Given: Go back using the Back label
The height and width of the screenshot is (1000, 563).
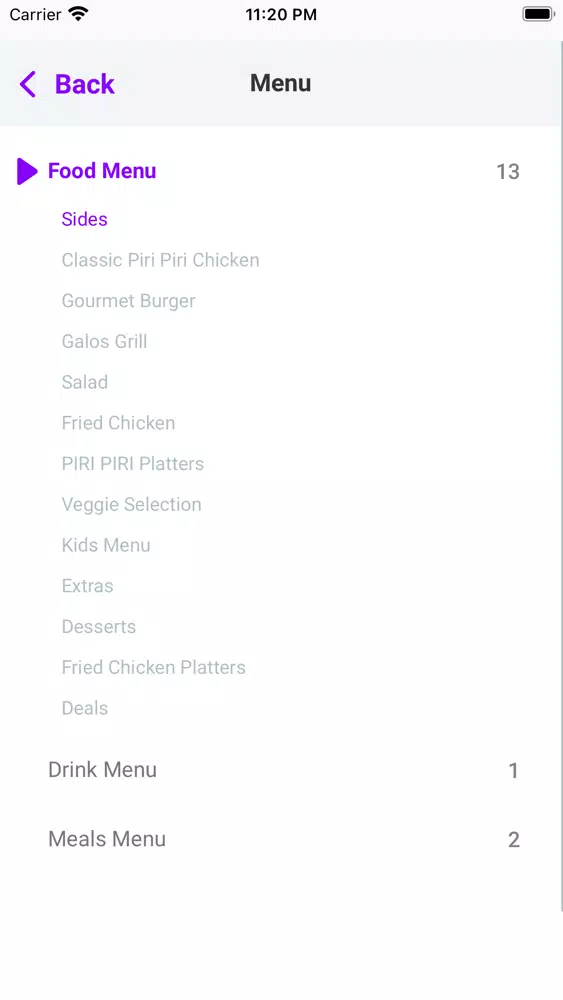Looking at the screenshot, I should tap(84, 84).
